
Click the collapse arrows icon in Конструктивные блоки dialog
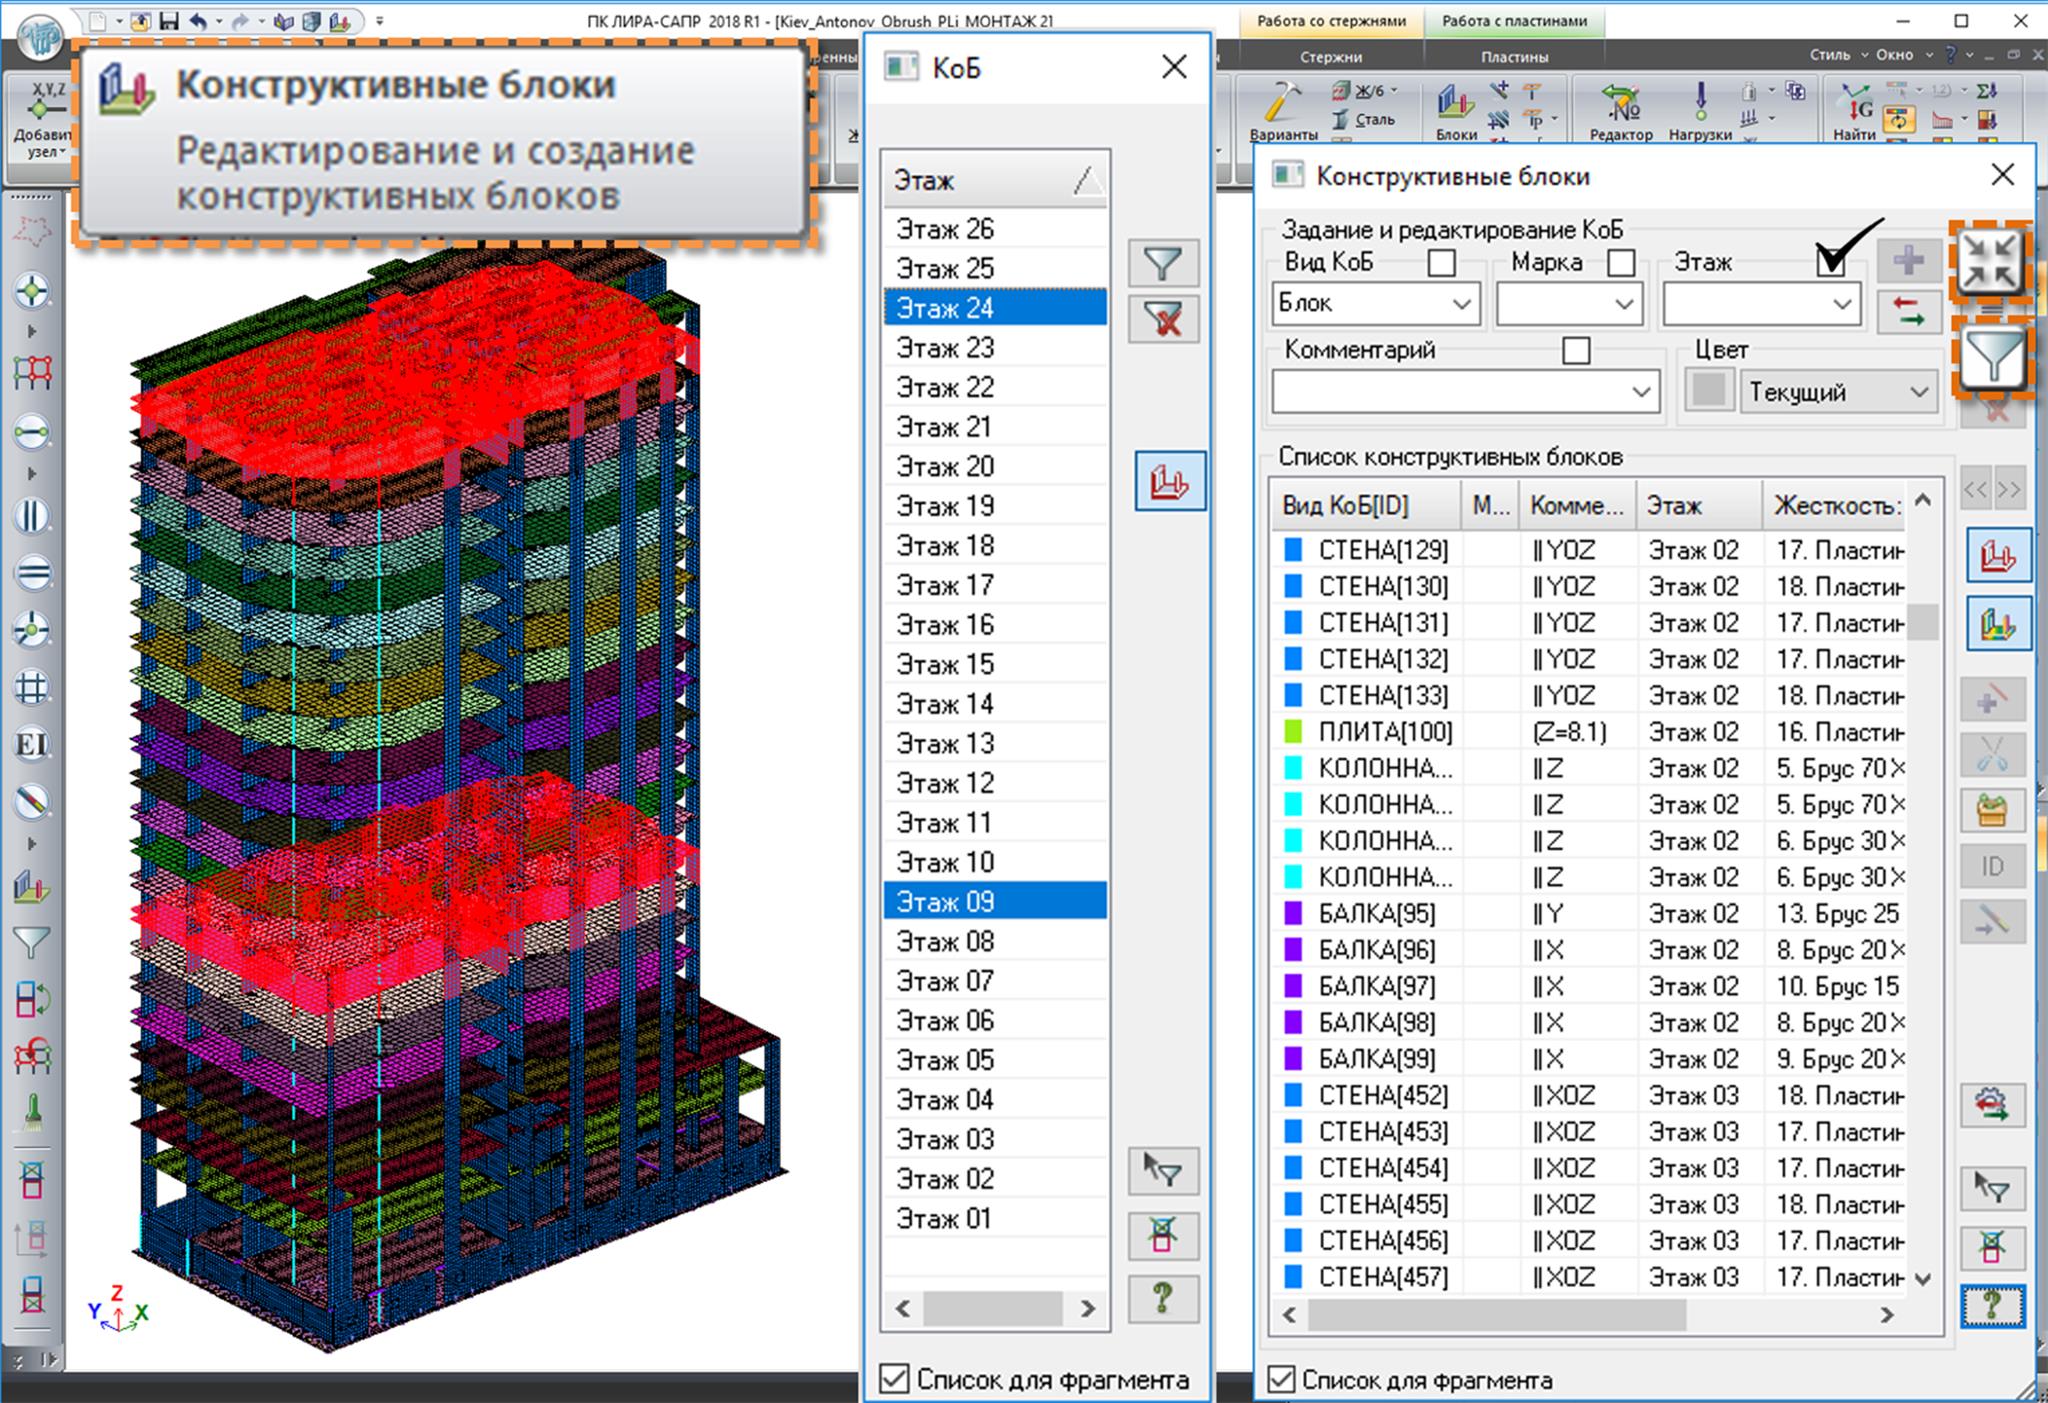[x=1991, y=262]
